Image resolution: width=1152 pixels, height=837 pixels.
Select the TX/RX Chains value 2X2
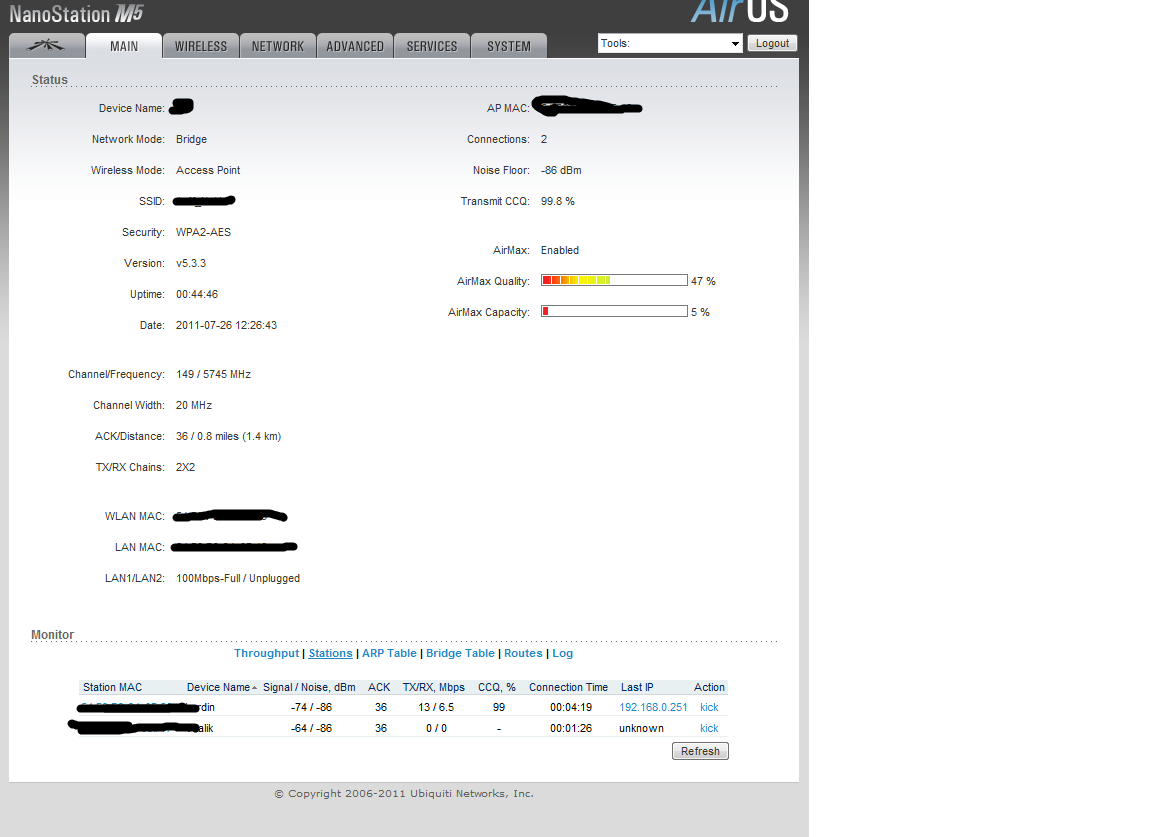[x=185, y=467]
